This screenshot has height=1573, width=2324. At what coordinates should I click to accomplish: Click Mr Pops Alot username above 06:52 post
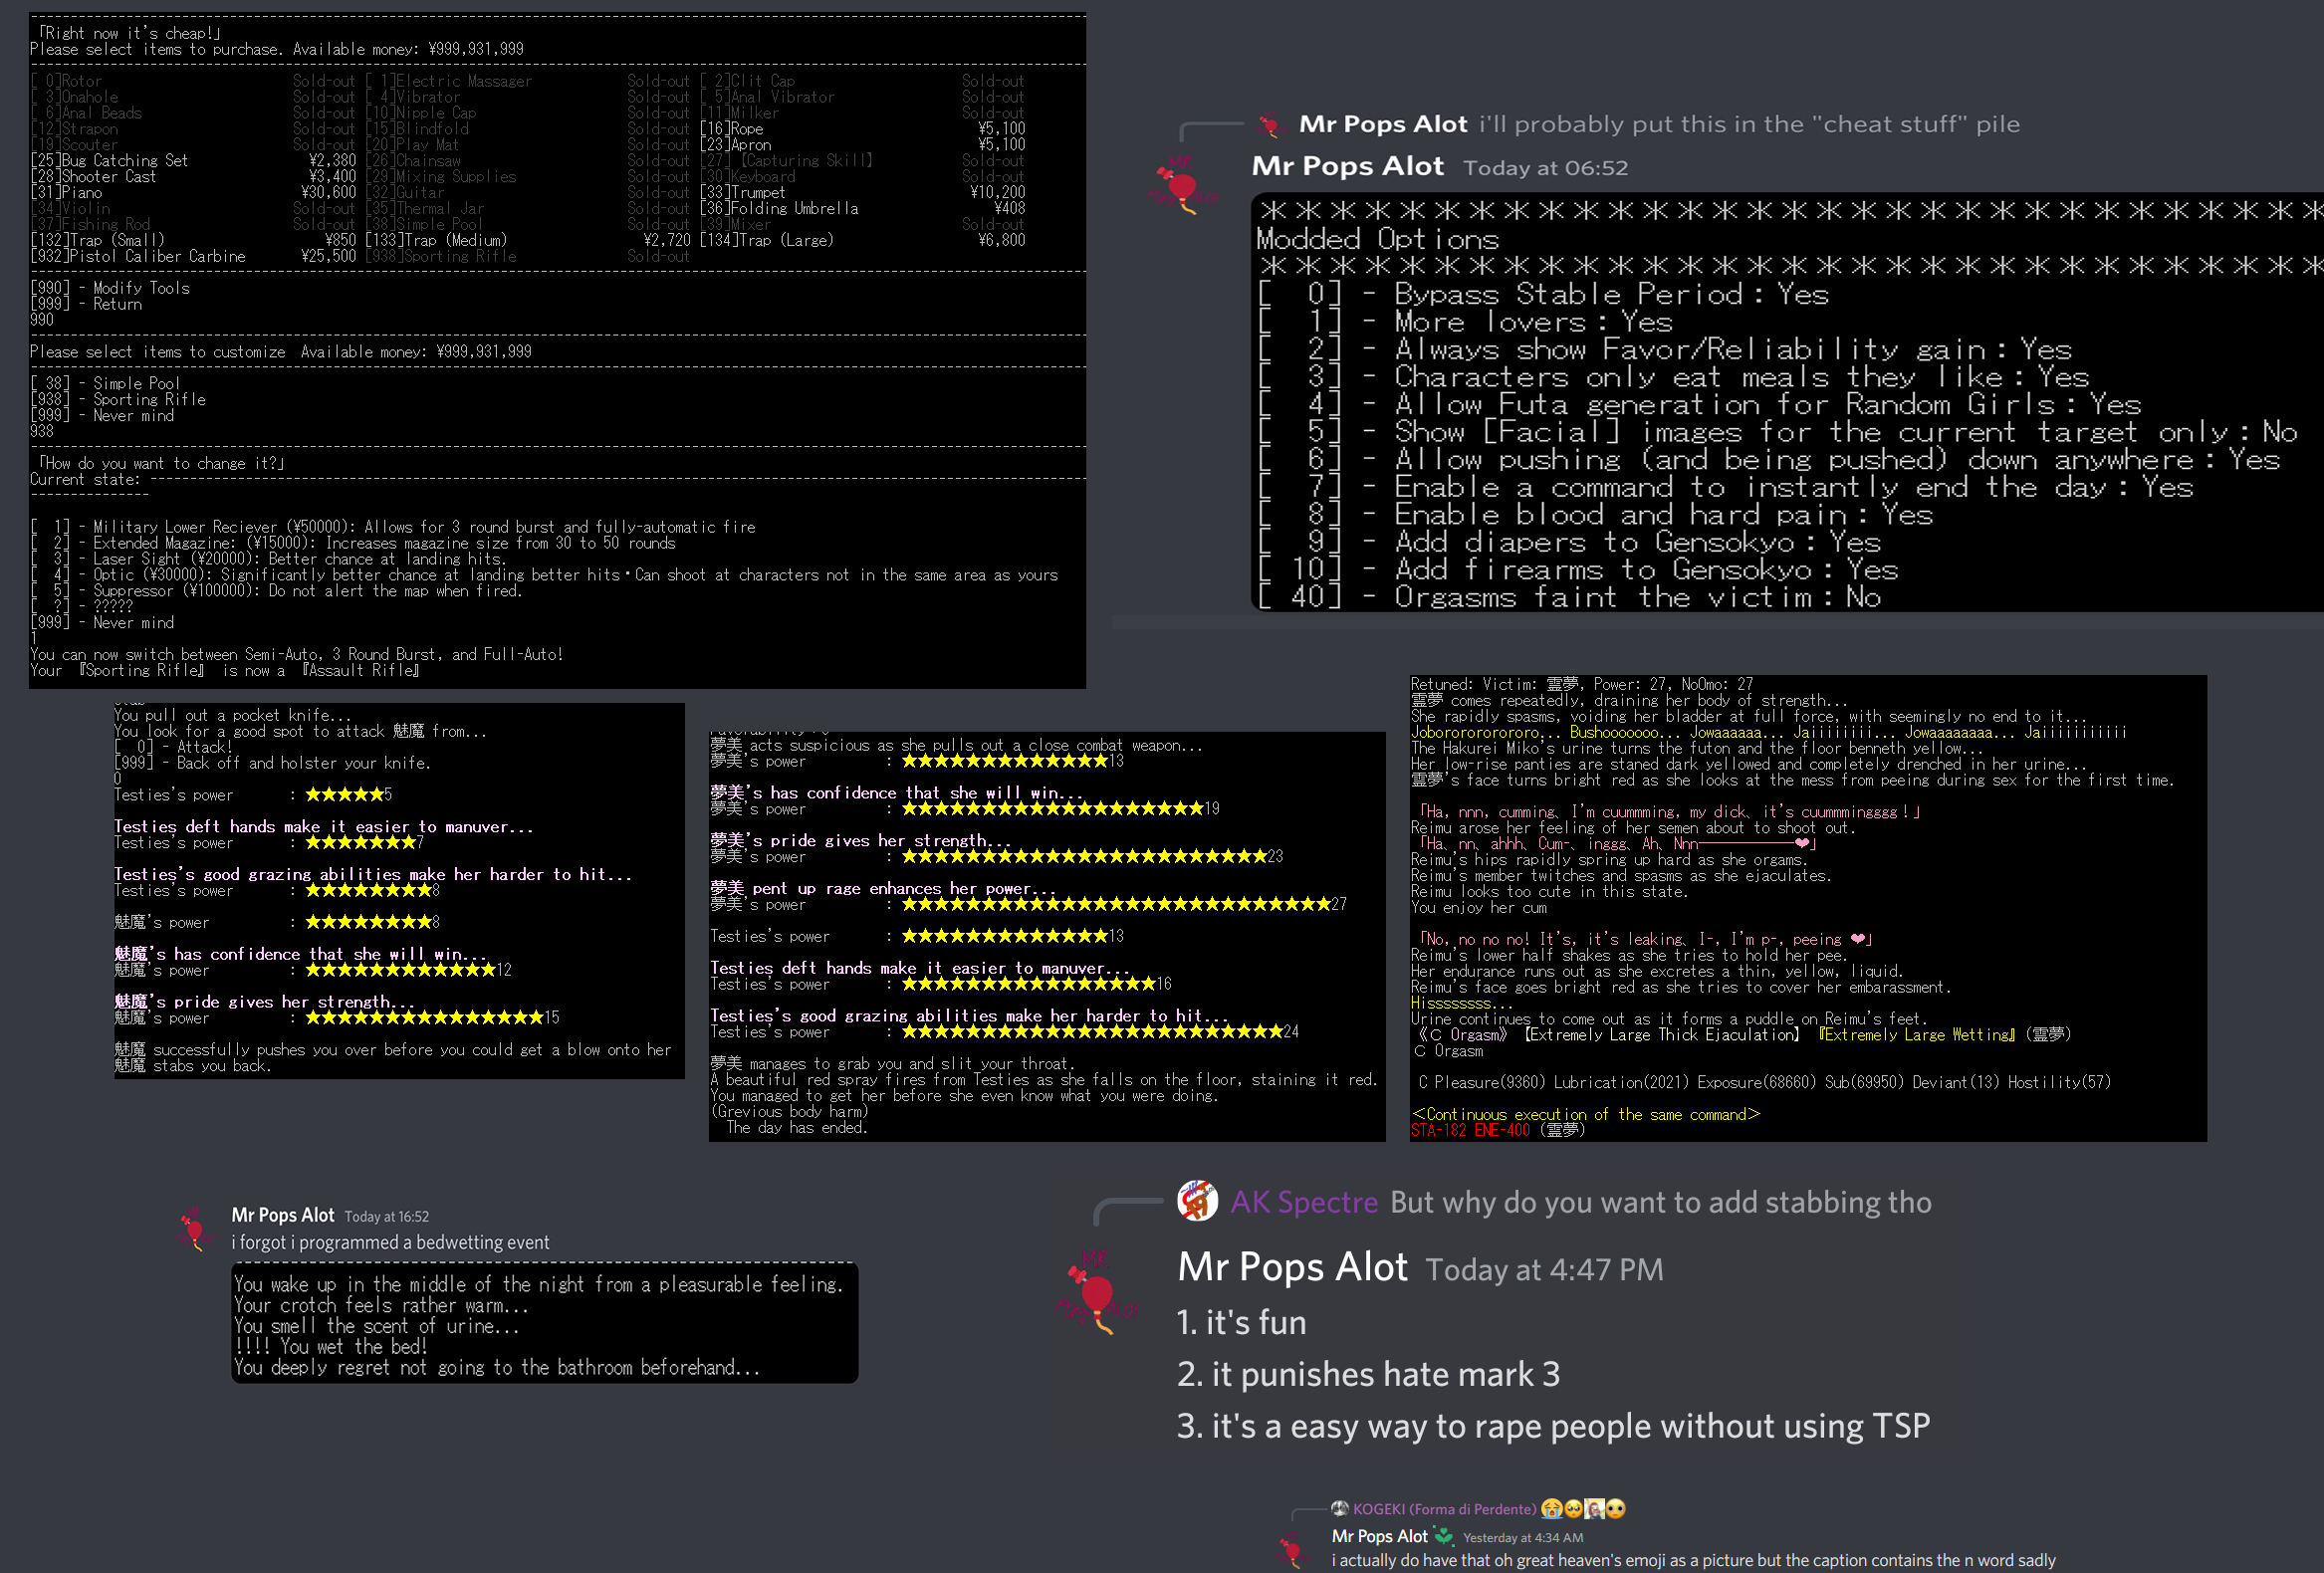[1347, 166]
